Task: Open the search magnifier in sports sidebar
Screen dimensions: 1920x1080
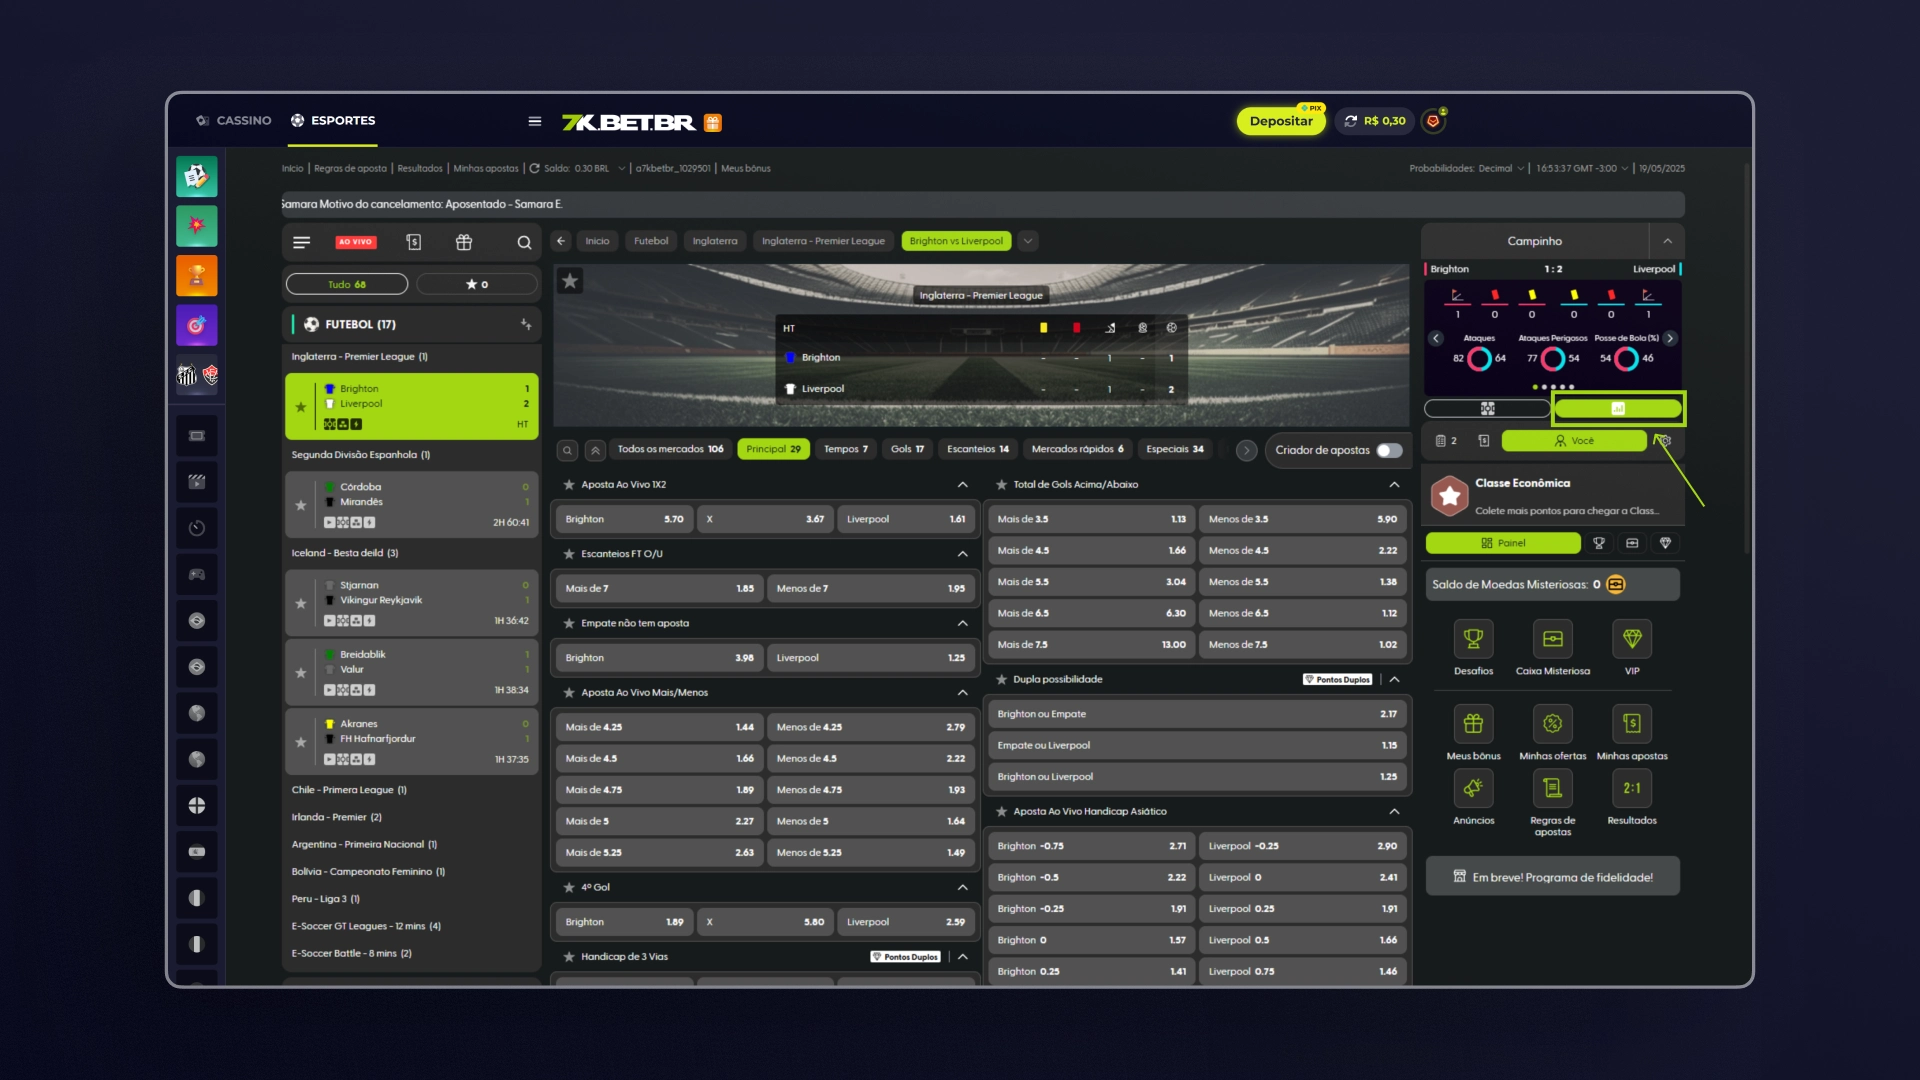Action: tap(524, 243)
